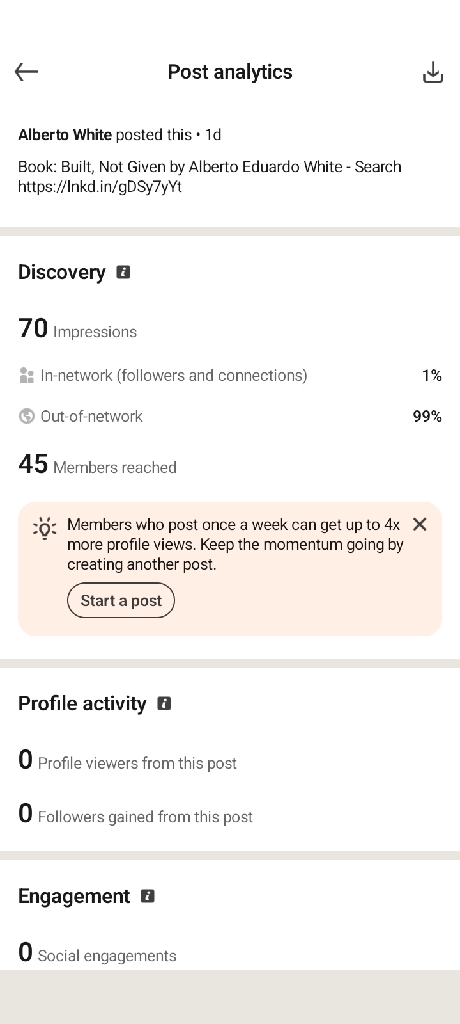Tap the Post analytics title

click(230, 72)
